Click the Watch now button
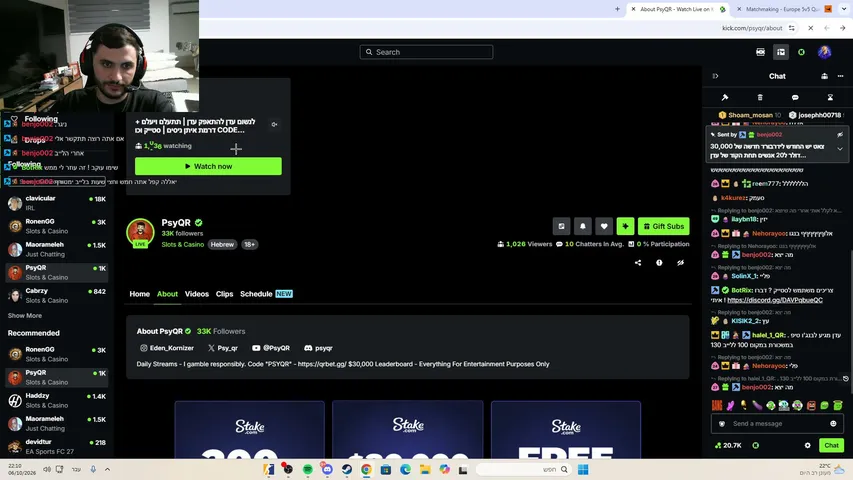This screenshot has height=480, width=853. (208, 166)
